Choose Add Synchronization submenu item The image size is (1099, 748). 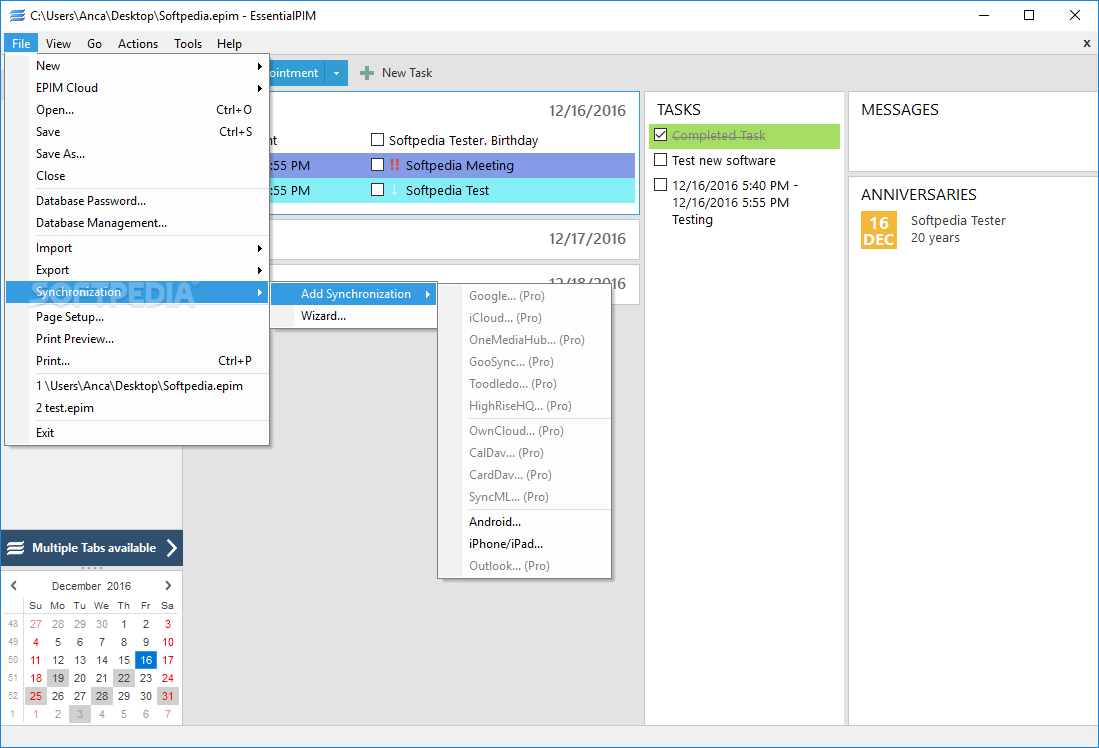[x=354, y=294]
